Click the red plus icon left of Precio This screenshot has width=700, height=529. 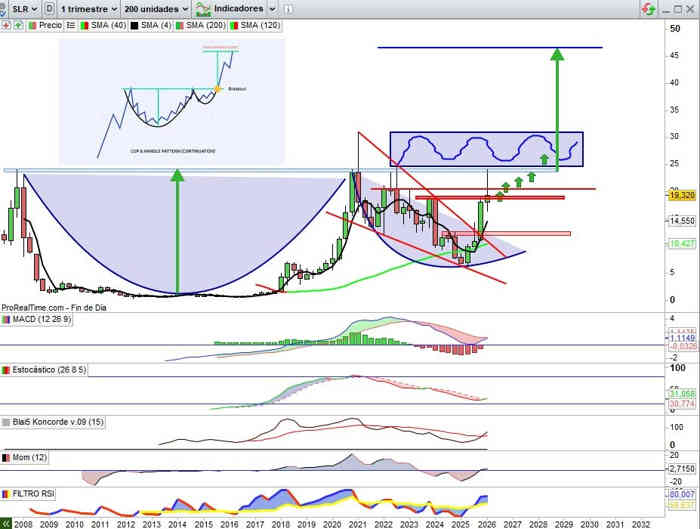point(7,24)
